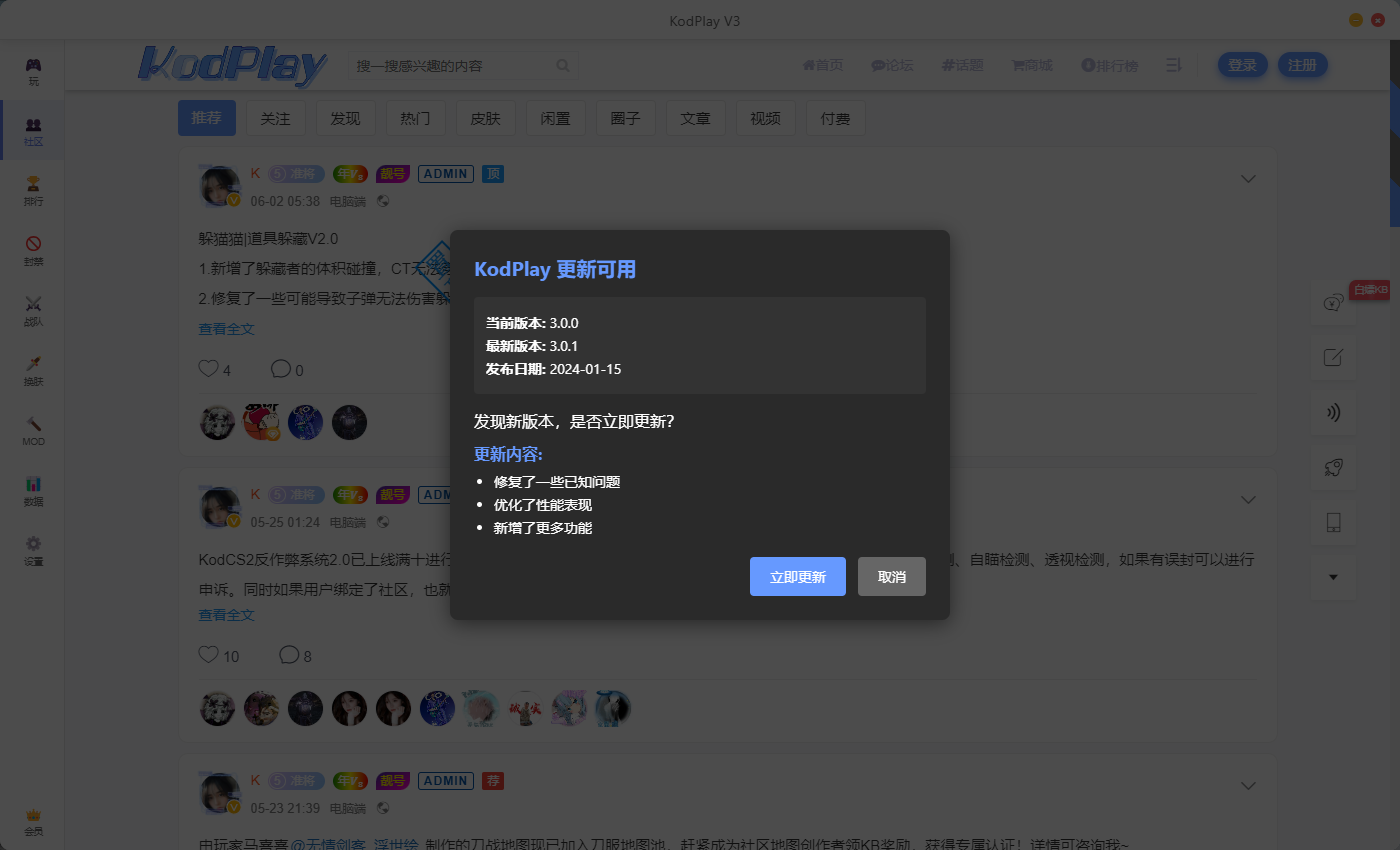Click the 发布日期: 2024-01-15 text
1400x850 pixels.
(x=554, y=369)
